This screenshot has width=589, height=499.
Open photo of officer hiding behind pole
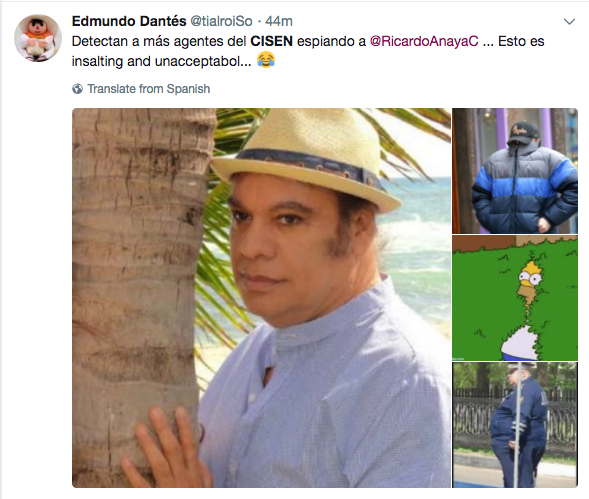(515, 425)
